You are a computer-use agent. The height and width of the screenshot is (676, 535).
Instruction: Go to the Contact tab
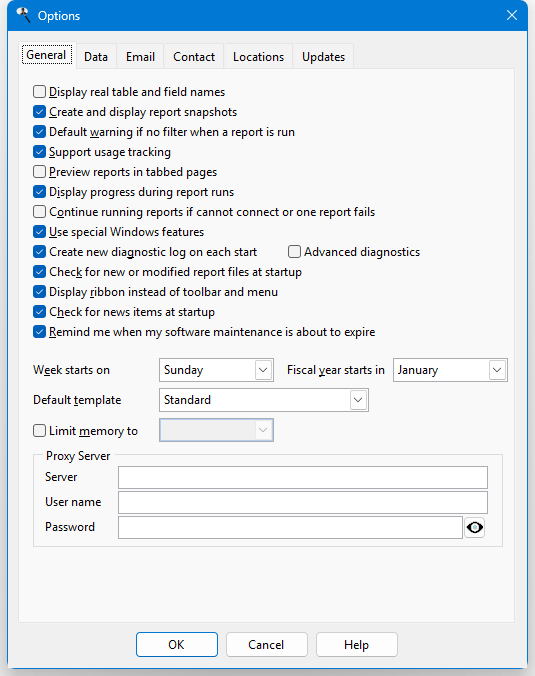[194, 57]
